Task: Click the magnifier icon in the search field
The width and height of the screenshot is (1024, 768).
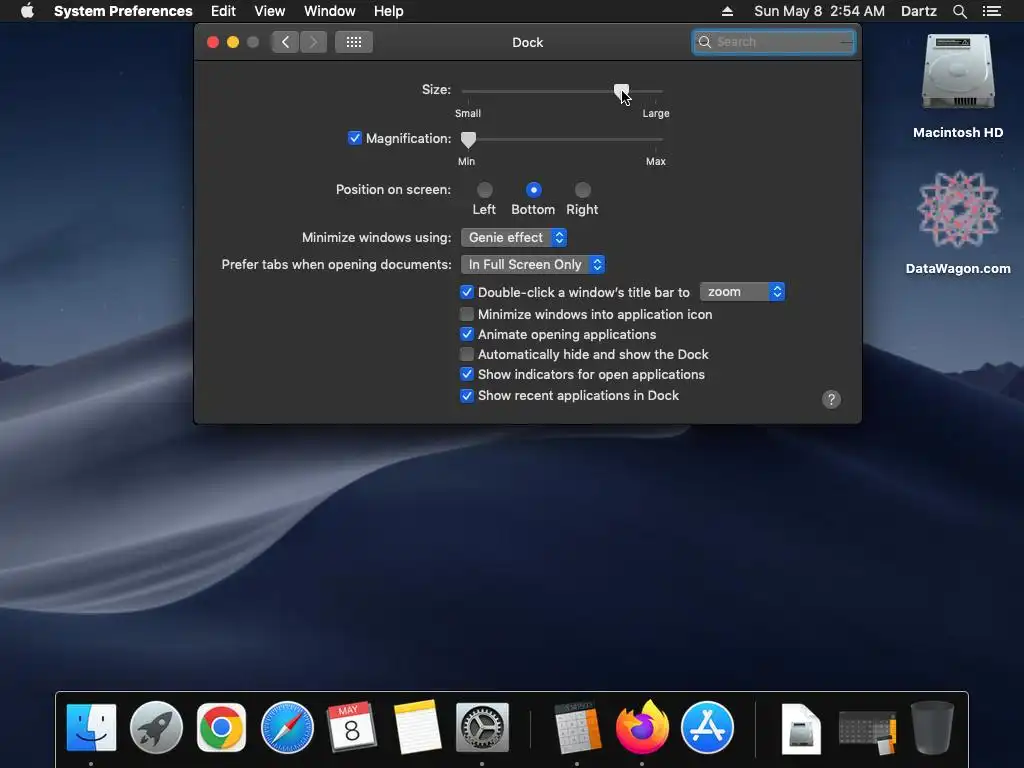Action: click(x=705, y=42)
